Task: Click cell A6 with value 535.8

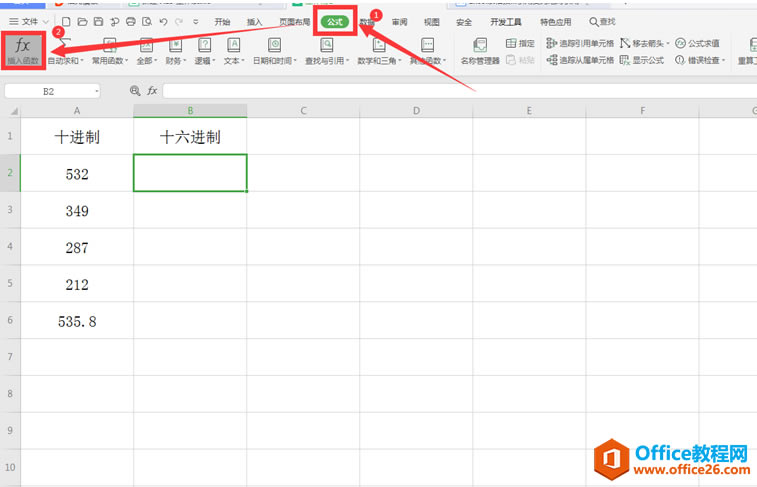Action: (x=77, y=320)
